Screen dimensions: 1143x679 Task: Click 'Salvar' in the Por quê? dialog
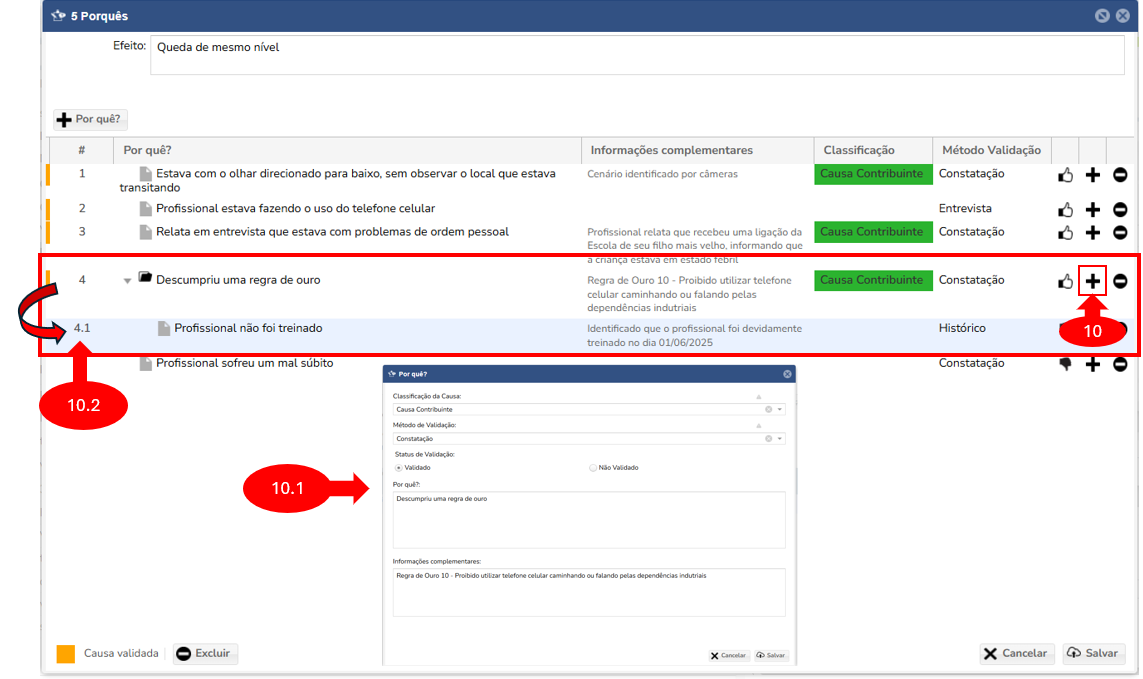[x=771, y=656]
